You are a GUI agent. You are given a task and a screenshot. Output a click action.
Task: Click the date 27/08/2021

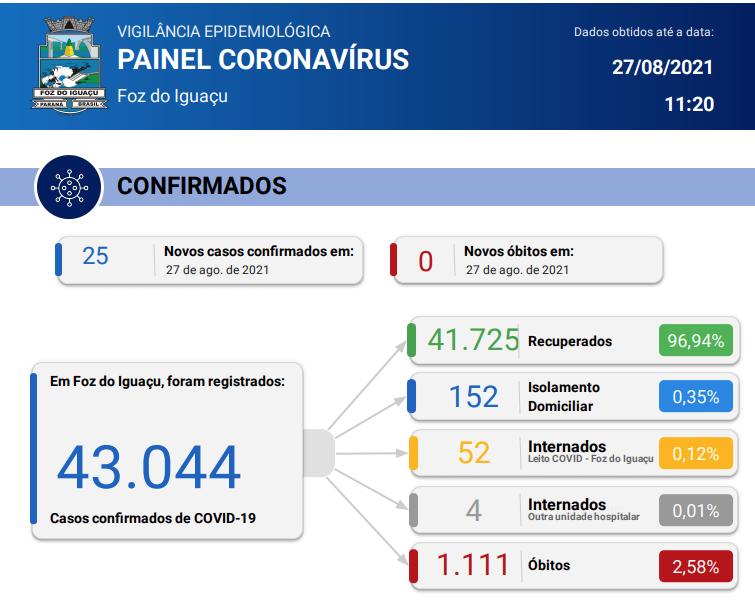point(662,67)
